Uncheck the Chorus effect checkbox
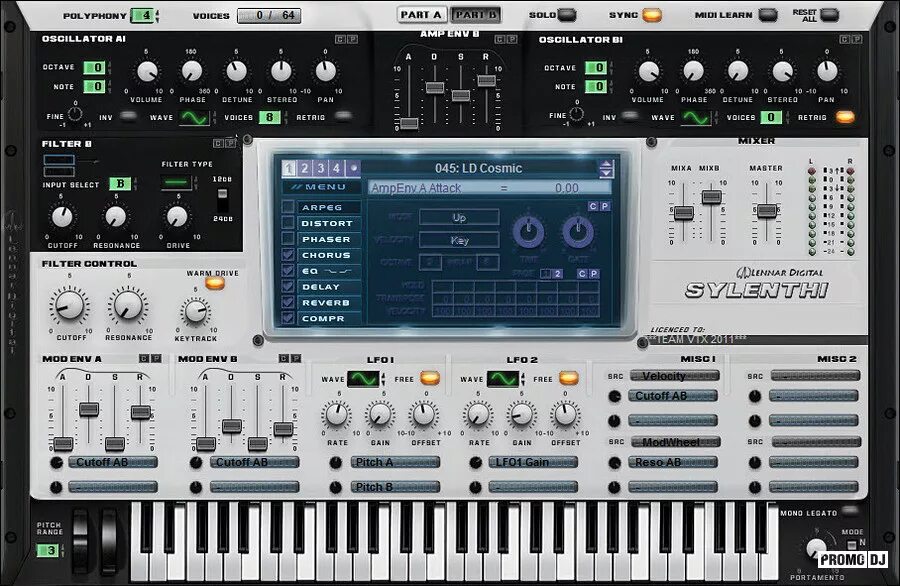The image size is (900, 586). 288,254
